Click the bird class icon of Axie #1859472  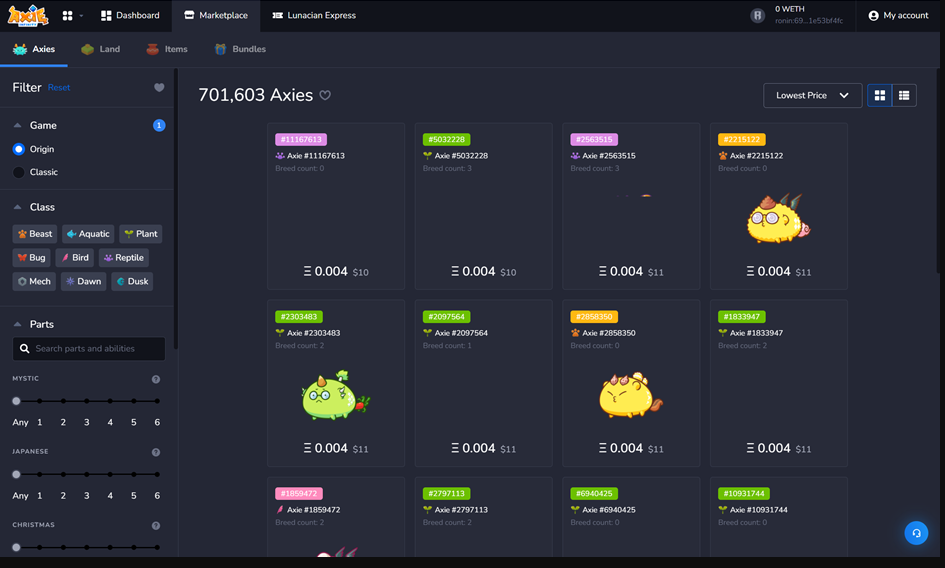click(x=280, y=510)
